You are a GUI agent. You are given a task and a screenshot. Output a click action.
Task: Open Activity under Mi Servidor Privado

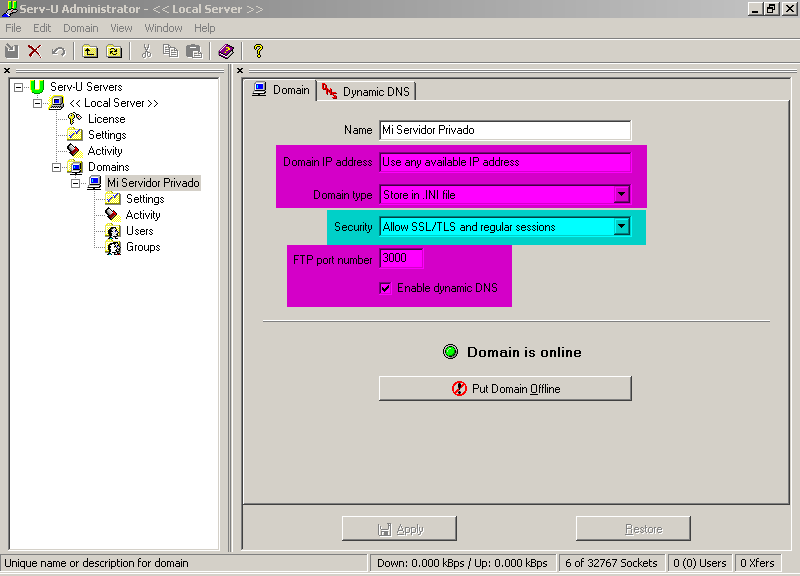[x=142, y=215]
